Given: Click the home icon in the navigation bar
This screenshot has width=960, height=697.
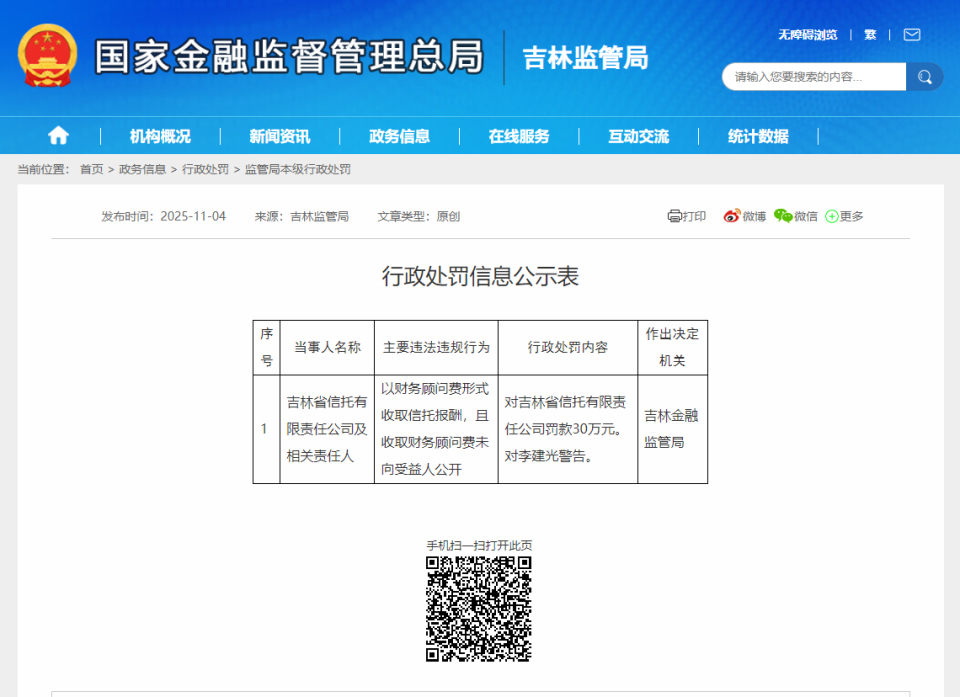Looking at the screenshot, I should 59,135.
